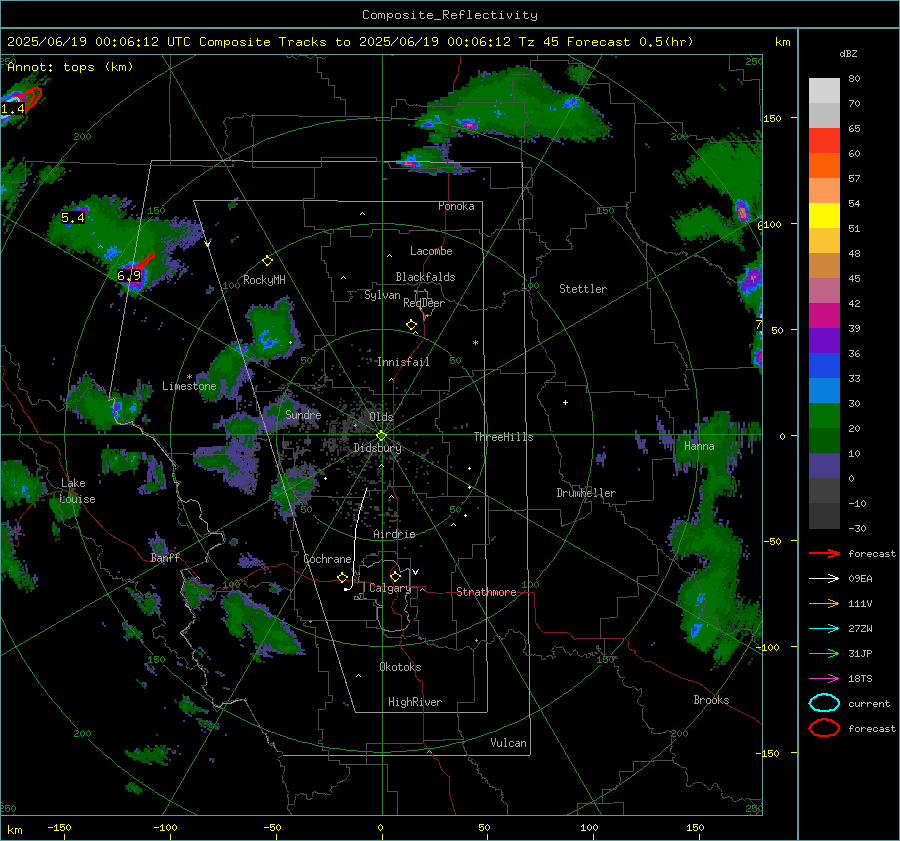900x841 pixels.
Task: Click the ThreeHills label
Action: pyautogui.click(x=503, y=437)
